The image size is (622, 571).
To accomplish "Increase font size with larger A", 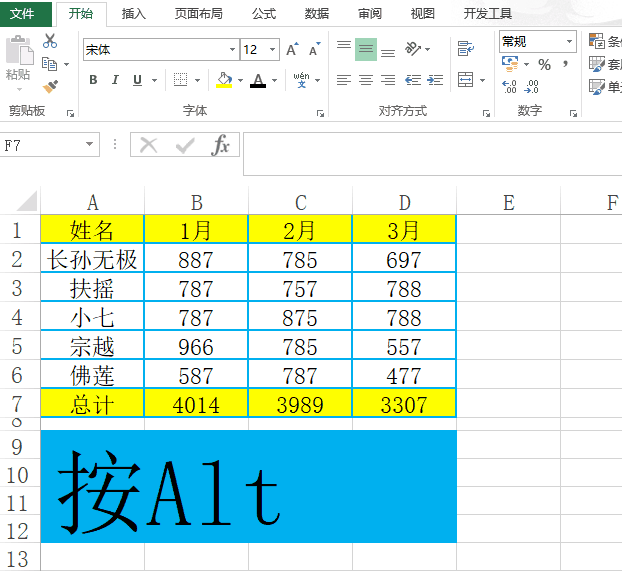I will [x=292, y=49].
